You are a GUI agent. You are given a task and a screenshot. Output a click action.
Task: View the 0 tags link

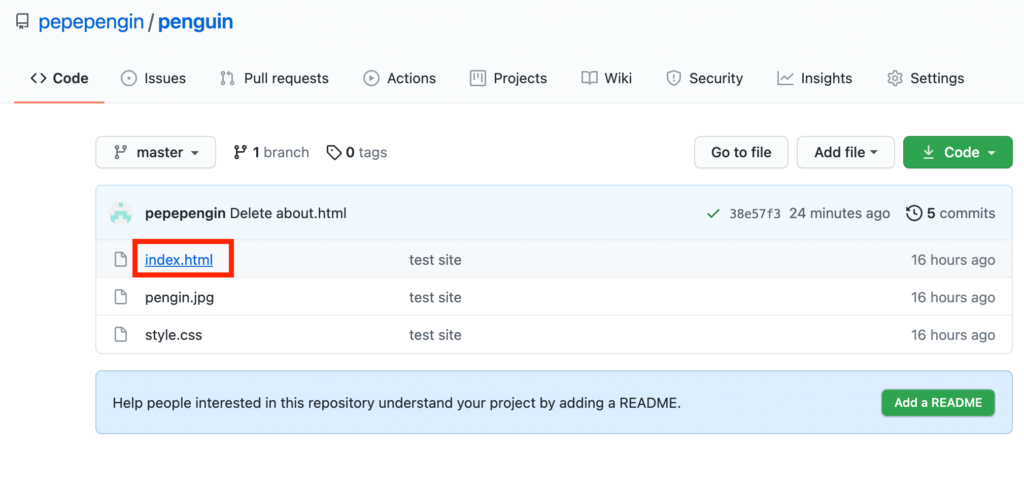tap(357, 152)
